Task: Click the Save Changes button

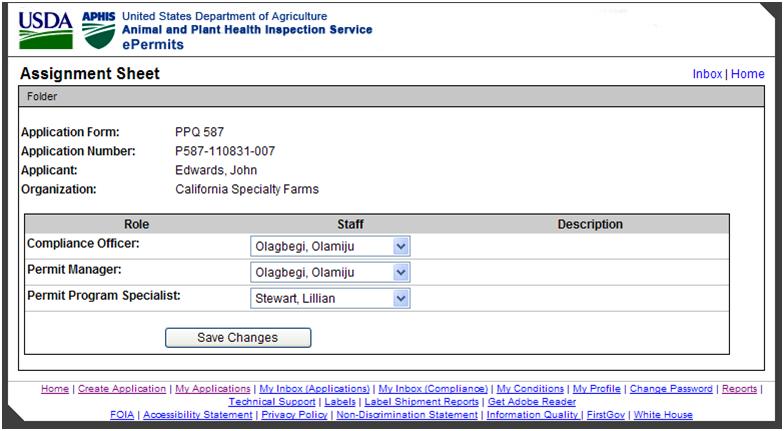Action: (x=238, y=338)
